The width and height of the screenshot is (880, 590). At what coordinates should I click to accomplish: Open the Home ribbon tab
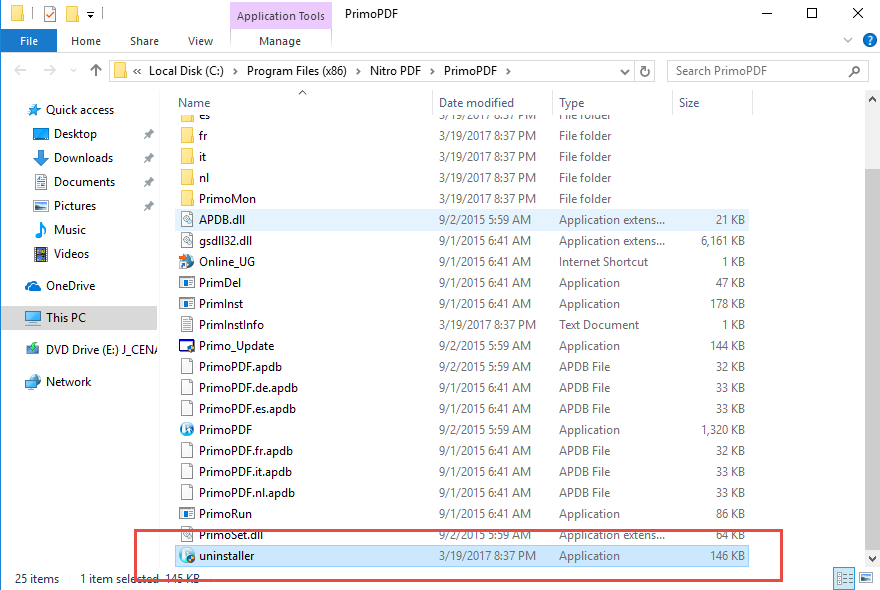pyautogui.click(x=86, y=41)
